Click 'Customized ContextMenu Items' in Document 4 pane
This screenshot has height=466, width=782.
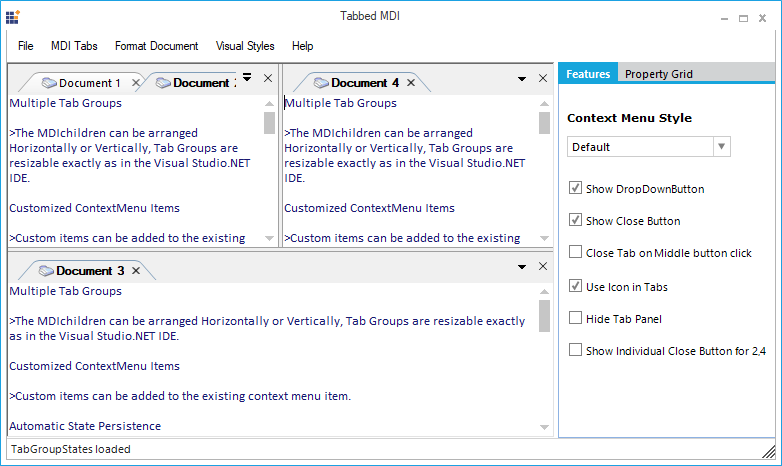[370, 208]
